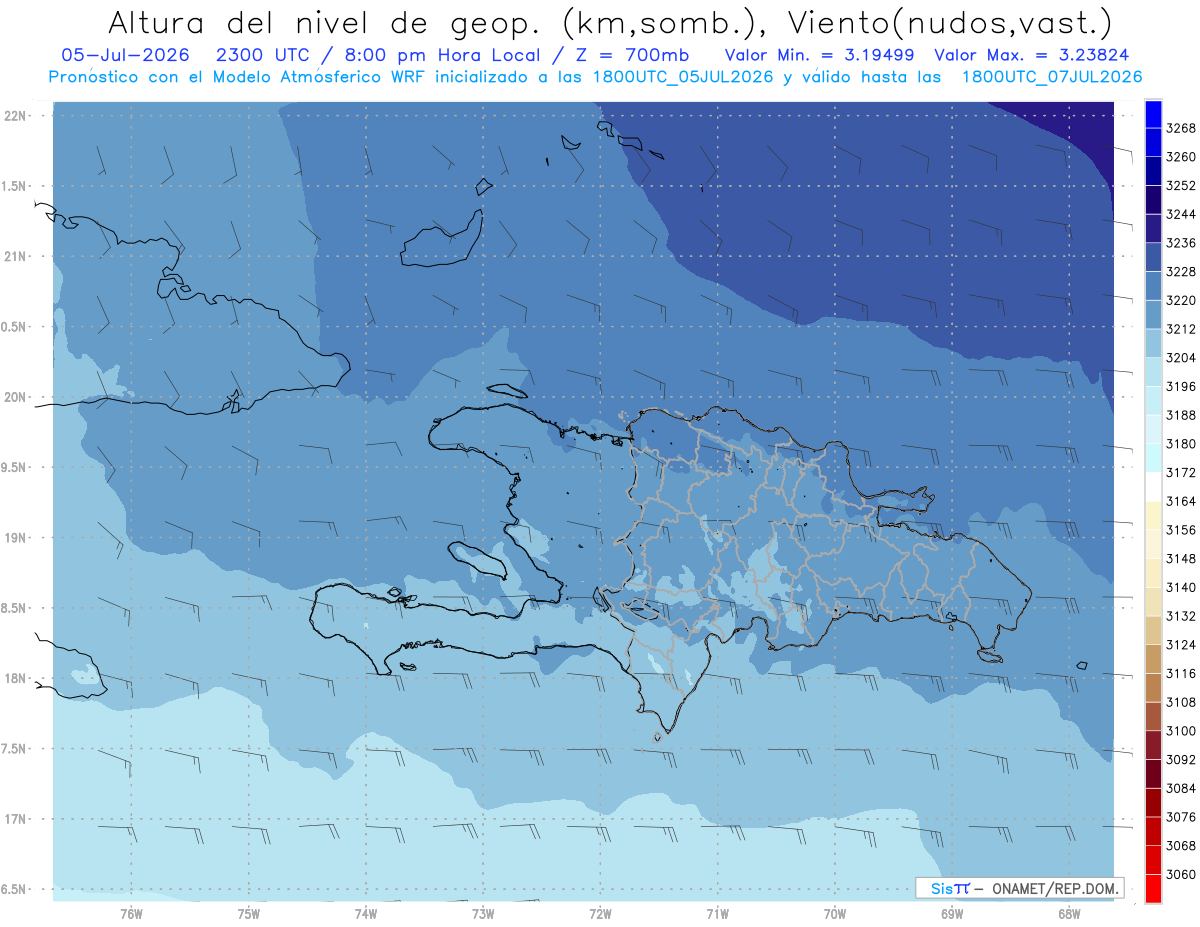
Task: Click the '3140' legend value
Action: (1181, 588)
